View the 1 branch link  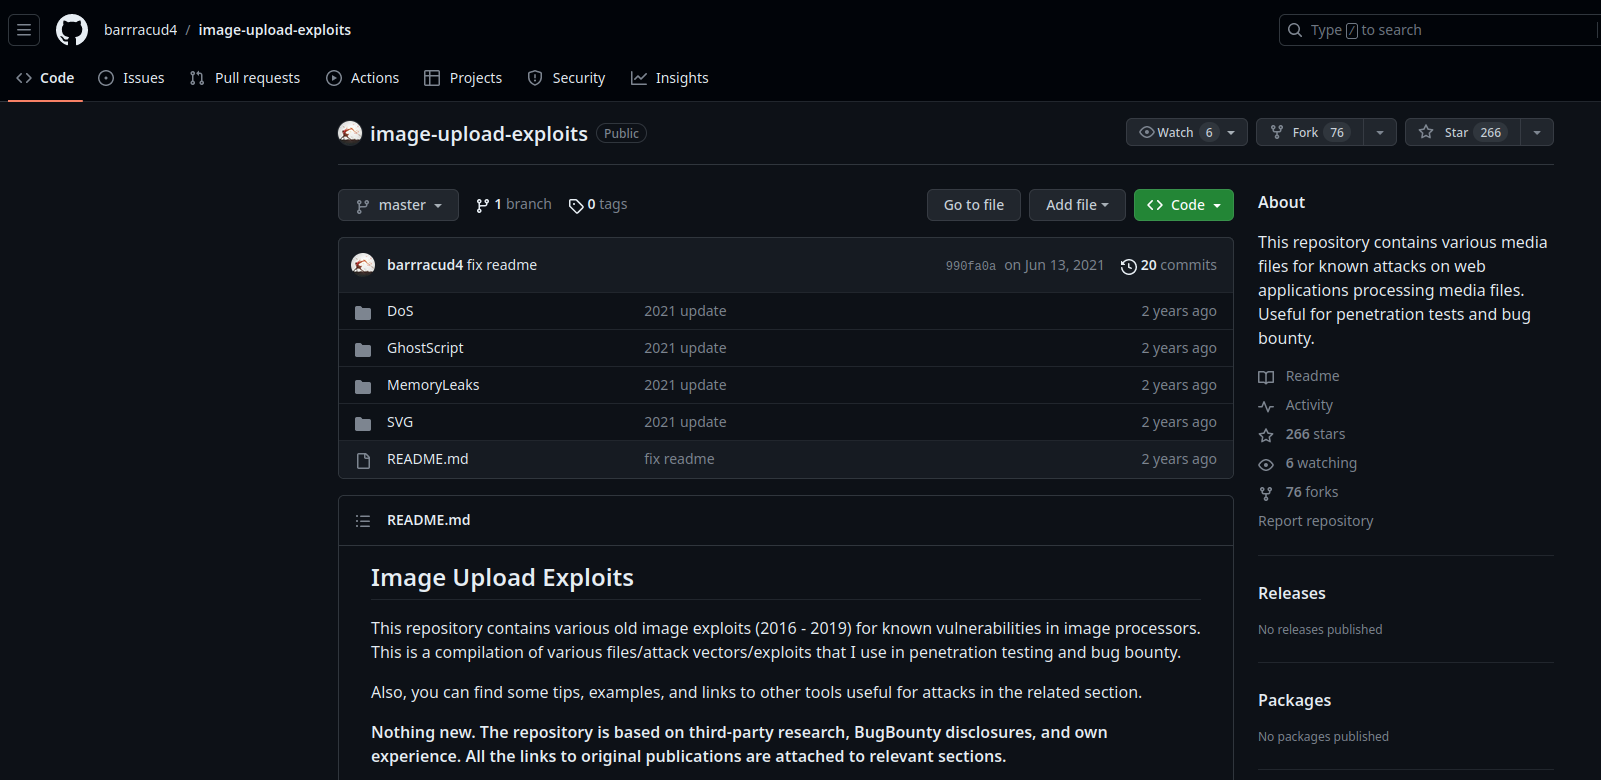514,204
